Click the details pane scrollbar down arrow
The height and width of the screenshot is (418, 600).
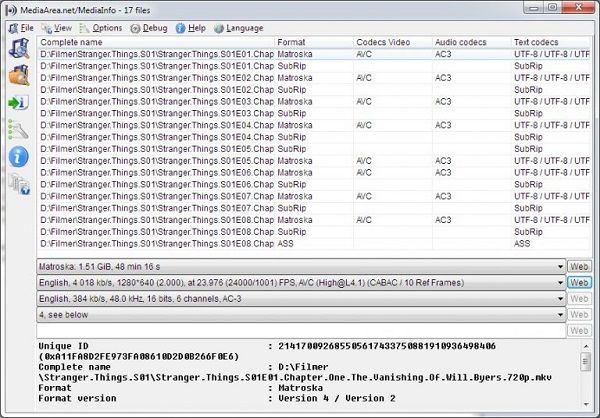click(586, 404)
